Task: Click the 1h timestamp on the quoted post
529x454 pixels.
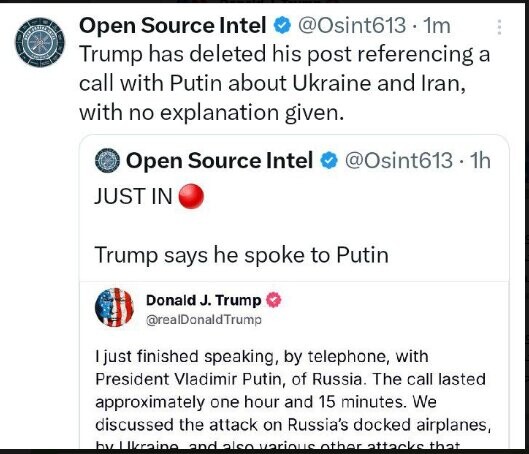Action: point(480,160)
